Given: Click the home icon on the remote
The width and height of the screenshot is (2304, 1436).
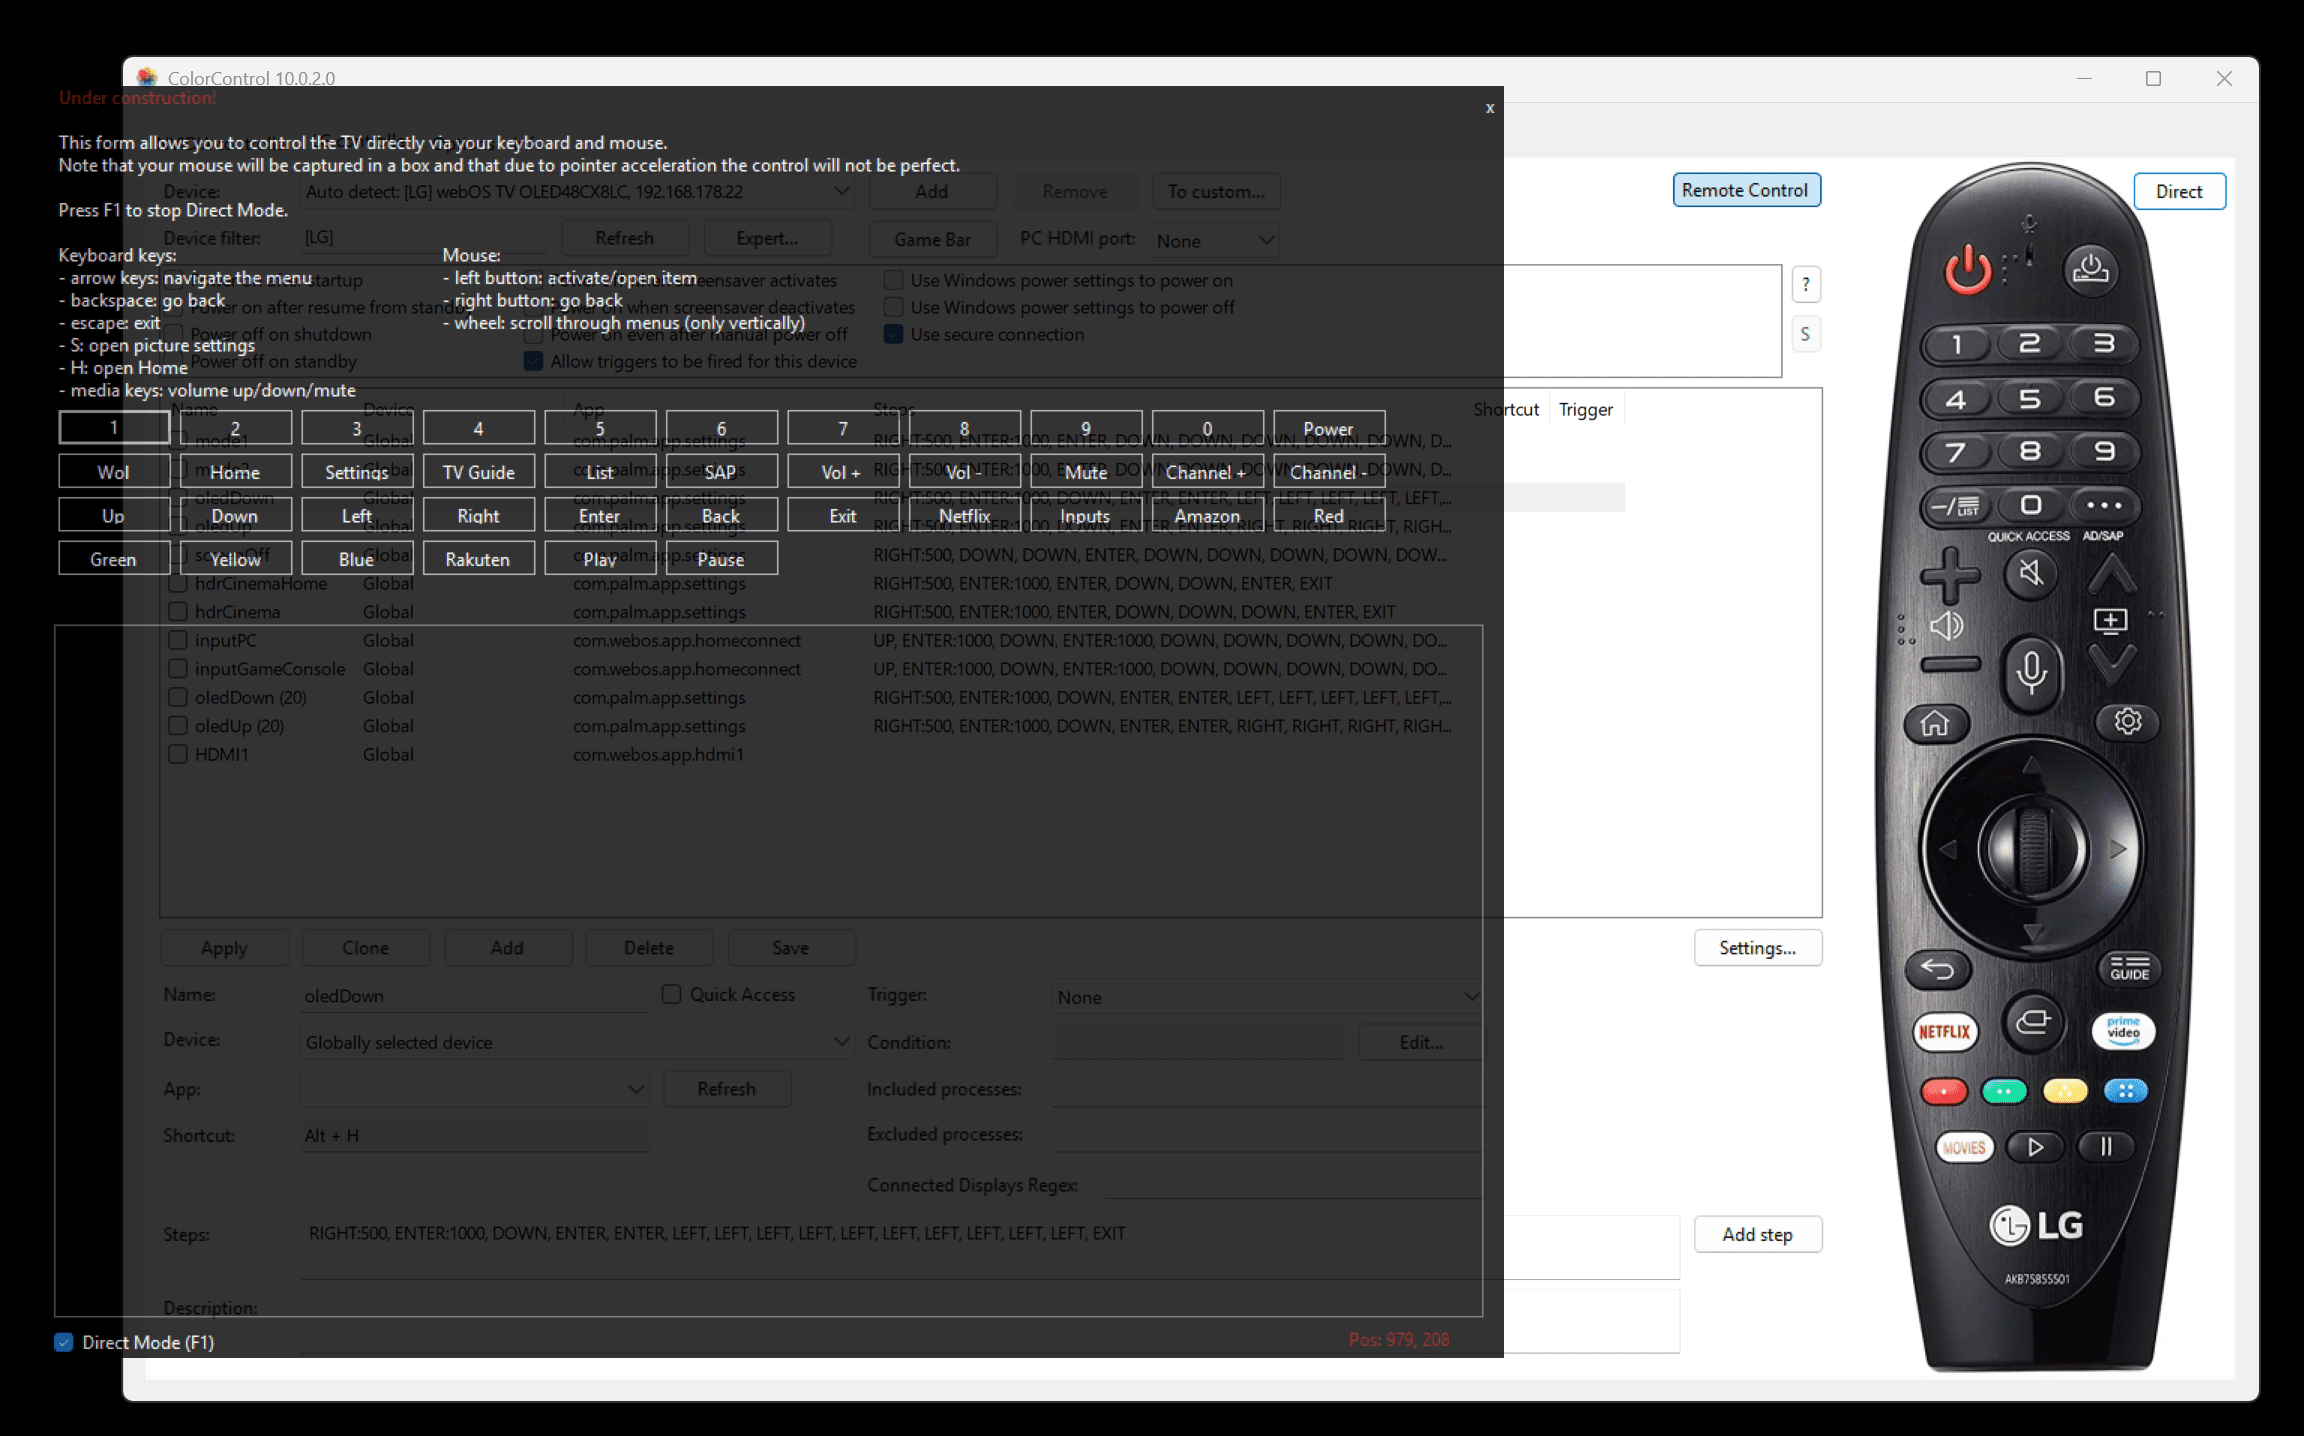Looking at the screenshot, I should pos(1935,723).
